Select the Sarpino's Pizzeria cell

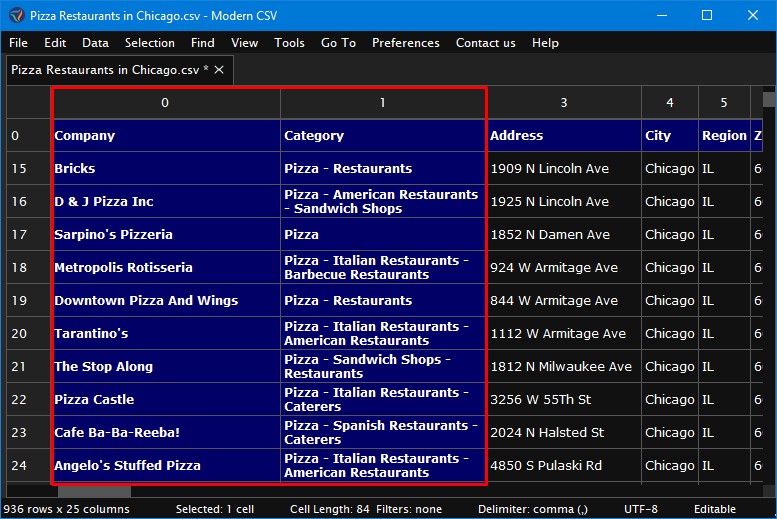pos(166,234)
